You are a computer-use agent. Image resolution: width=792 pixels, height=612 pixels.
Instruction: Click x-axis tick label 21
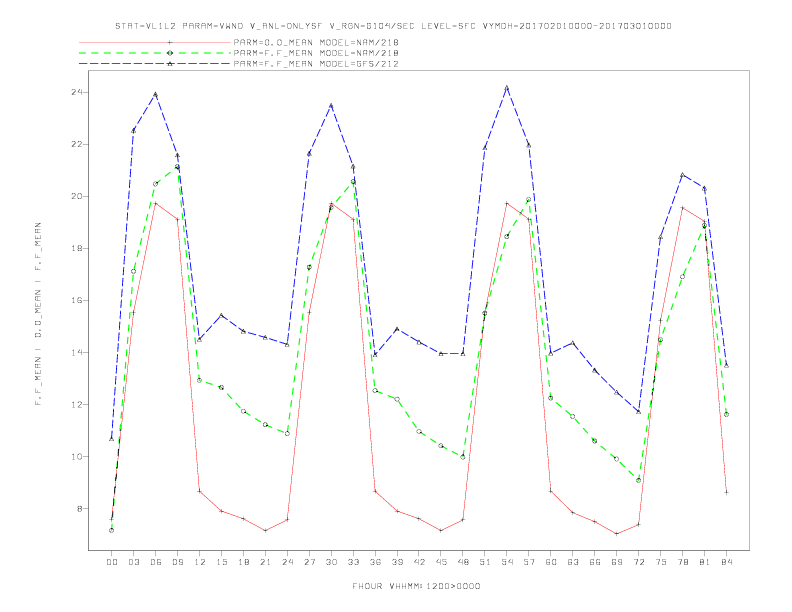pos(265,562)
